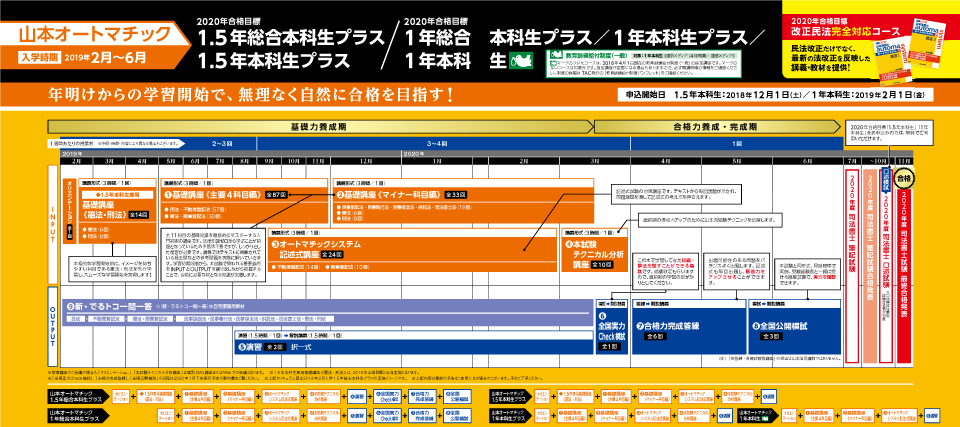
Task: Click the vertical INPUT row label
Action: coord(53,224)
